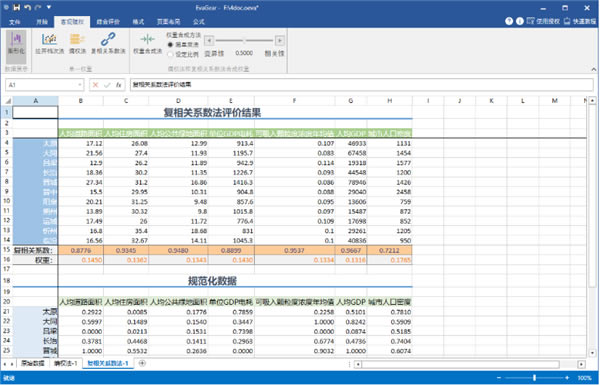Image resolution: width=600 pixels, height=385 pixels.
Task: Click the 使用授权 license button
Action: [x=543, y=21]
